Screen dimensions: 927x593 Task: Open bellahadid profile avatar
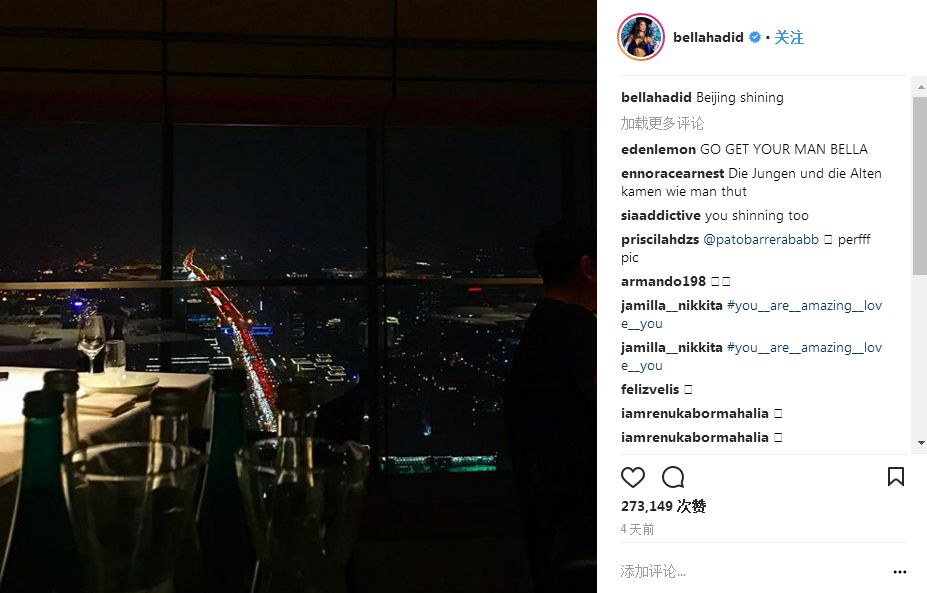coord(641,37)
